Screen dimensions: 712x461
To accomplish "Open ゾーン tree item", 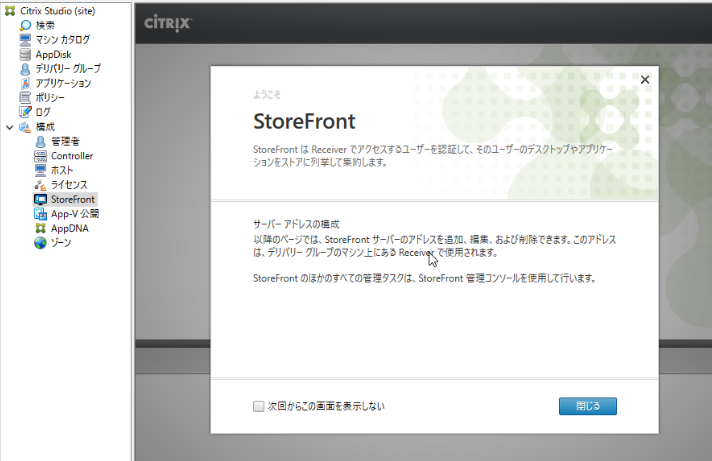I will [x=61, y=243].
